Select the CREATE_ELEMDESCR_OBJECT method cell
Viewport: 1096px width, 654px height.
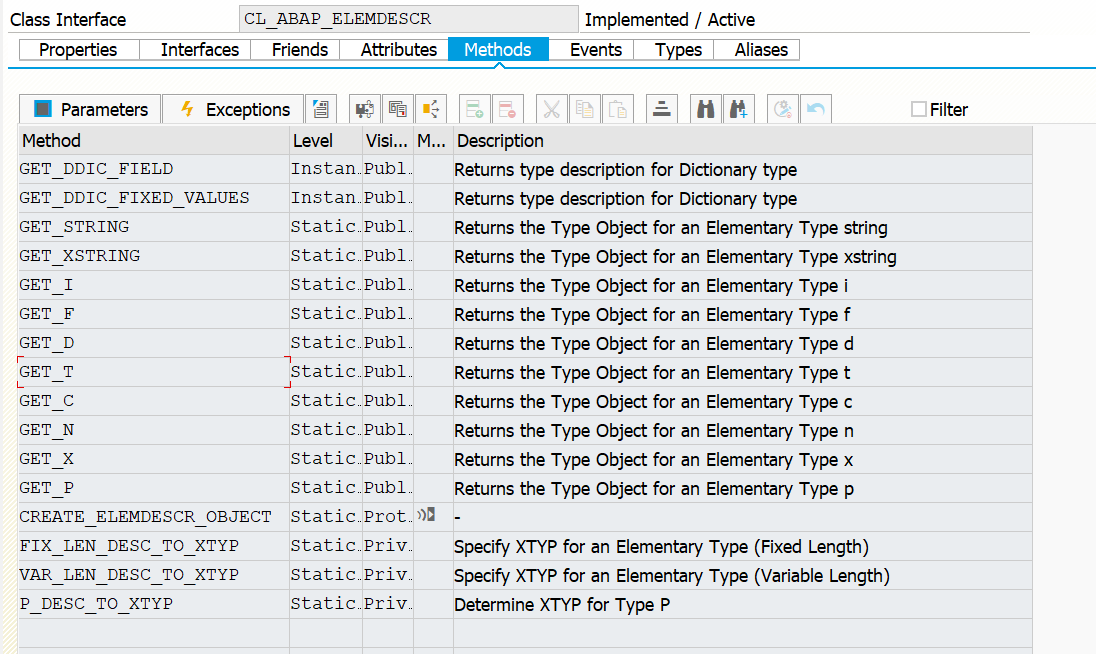154,517
